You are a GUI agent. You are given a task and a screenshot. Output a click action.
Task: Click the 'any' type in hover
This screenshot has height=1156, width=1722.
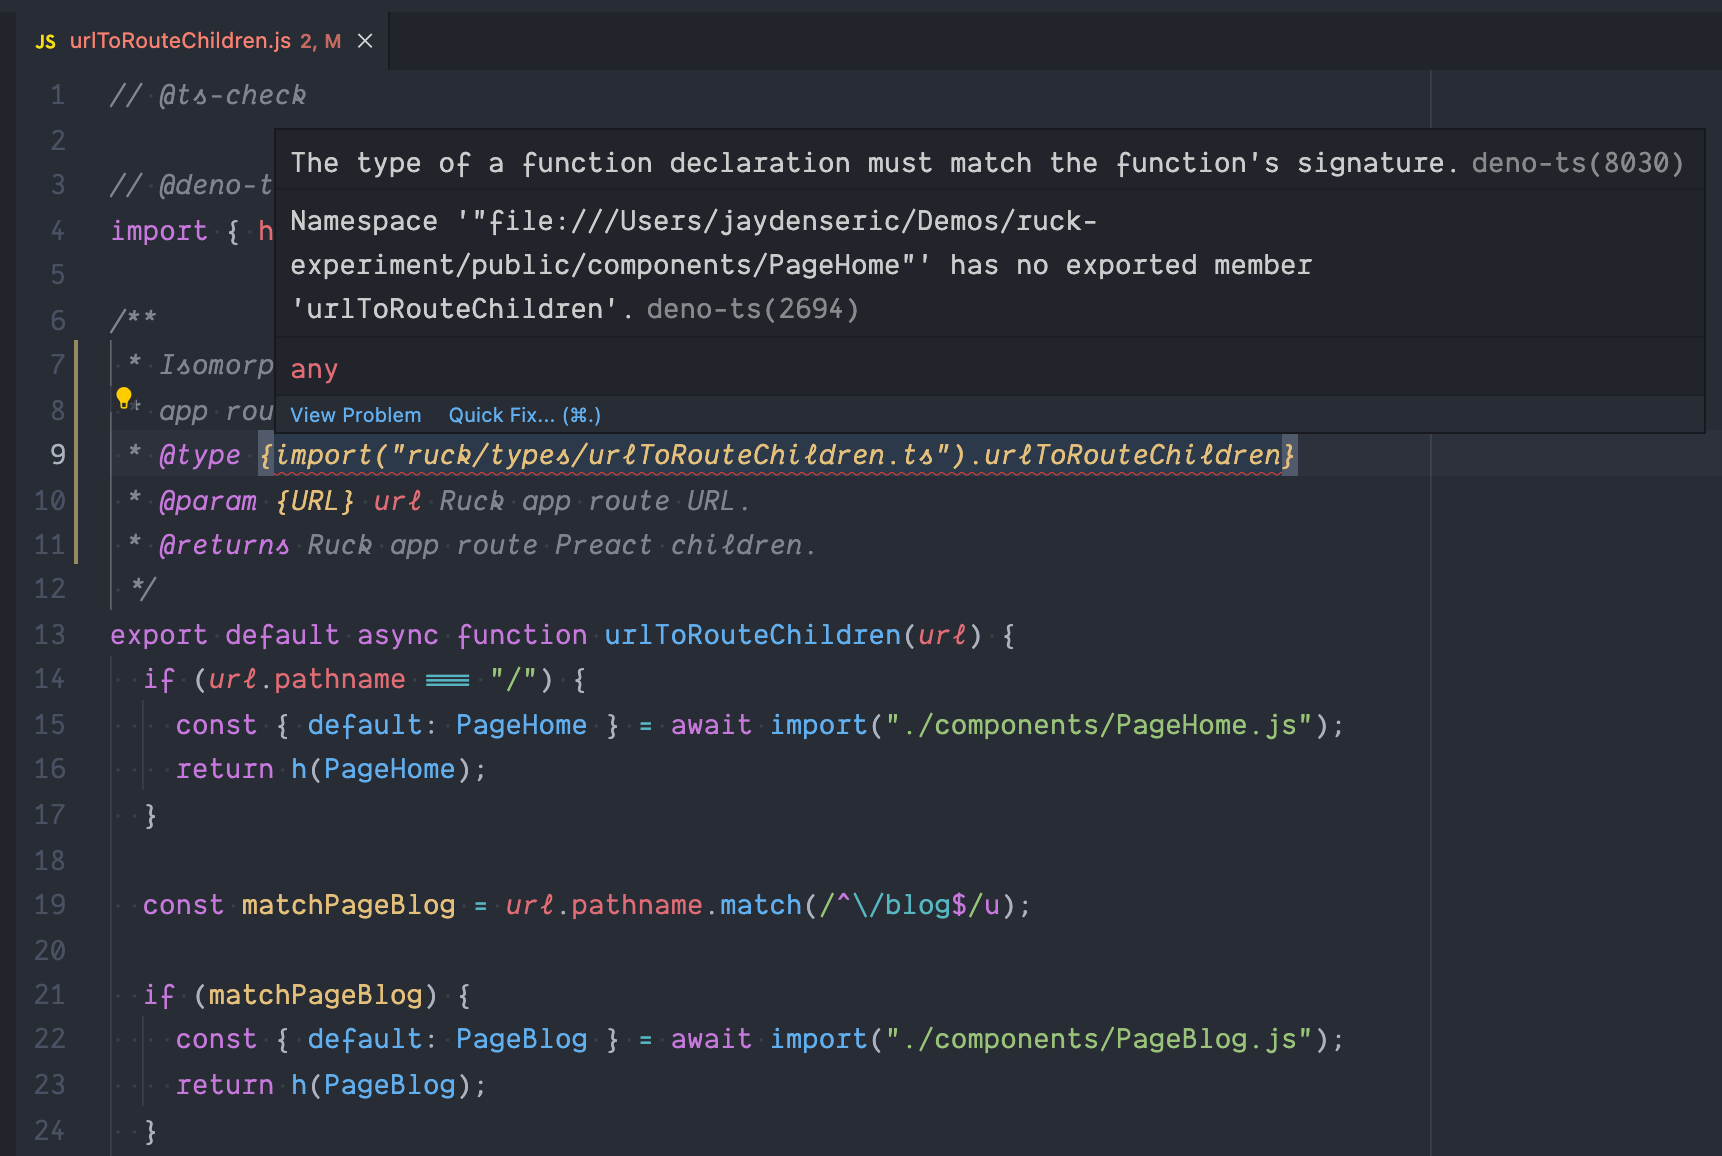314,369
